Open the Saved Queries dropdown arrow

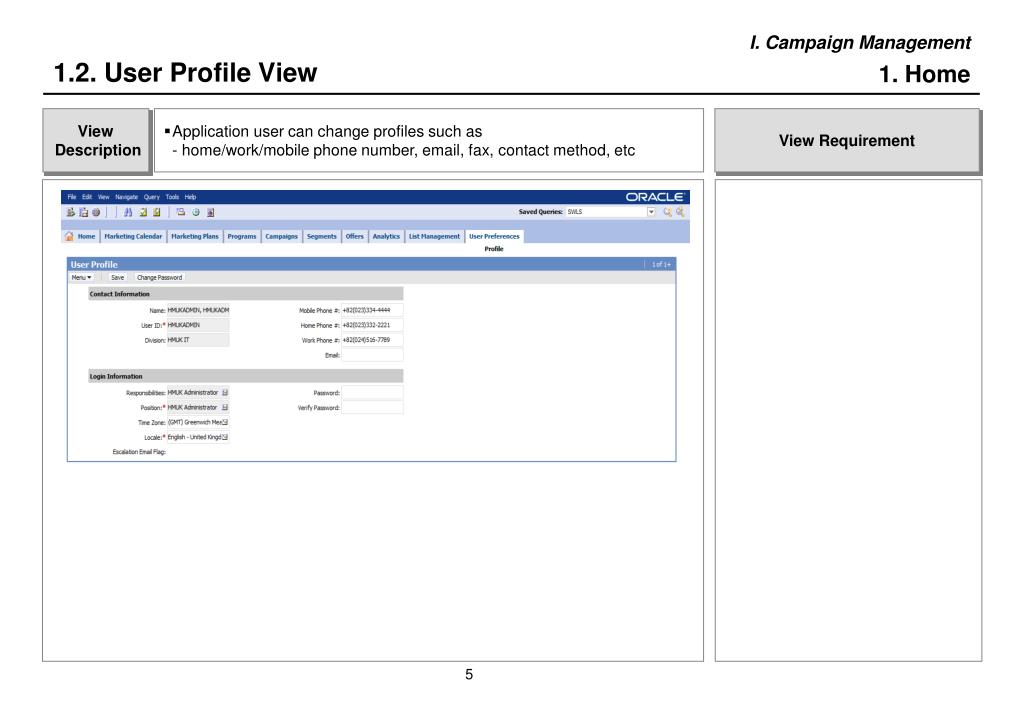pos(651,211)
